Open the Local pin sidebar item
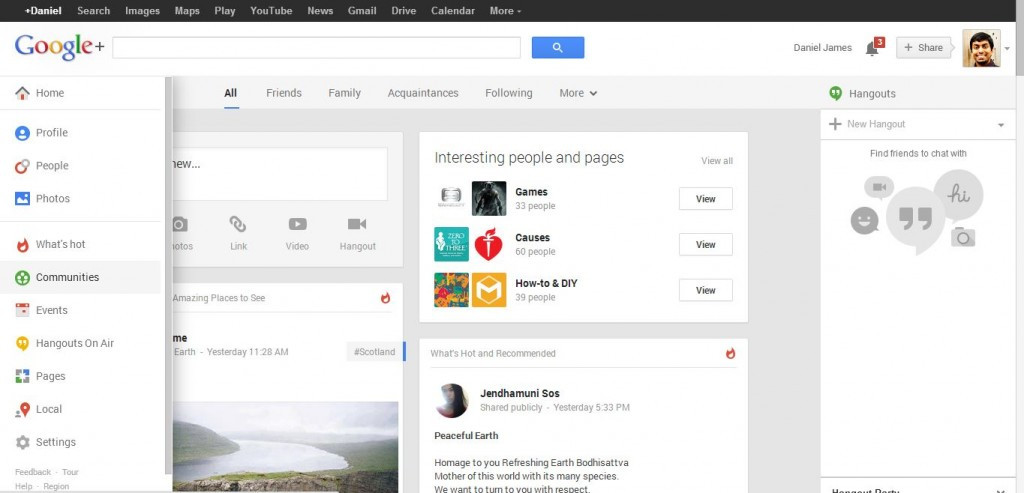This screenshot has height=493, width=1024. [x=80, y=409]
